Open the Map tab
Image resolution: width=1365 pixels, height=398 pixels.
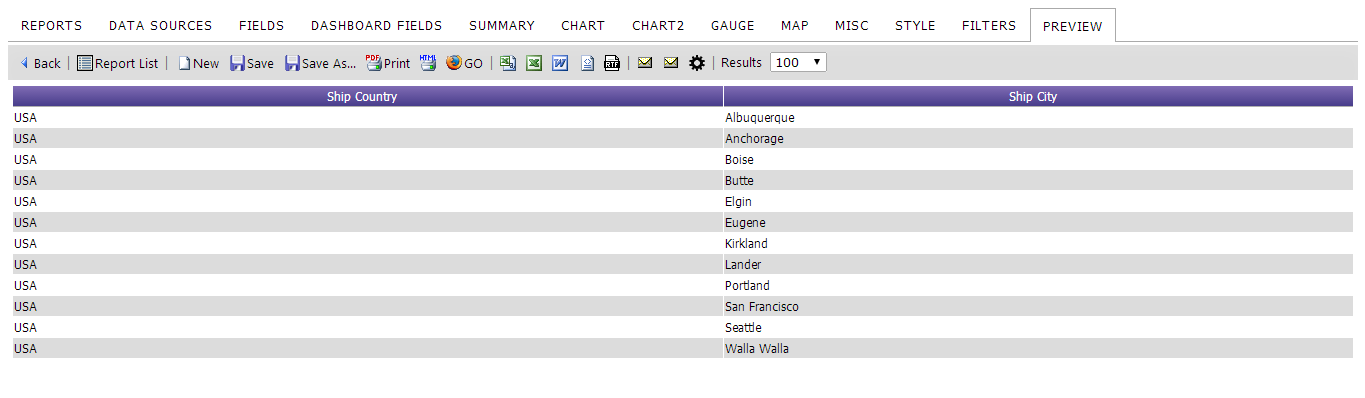(x=795, y=26)
